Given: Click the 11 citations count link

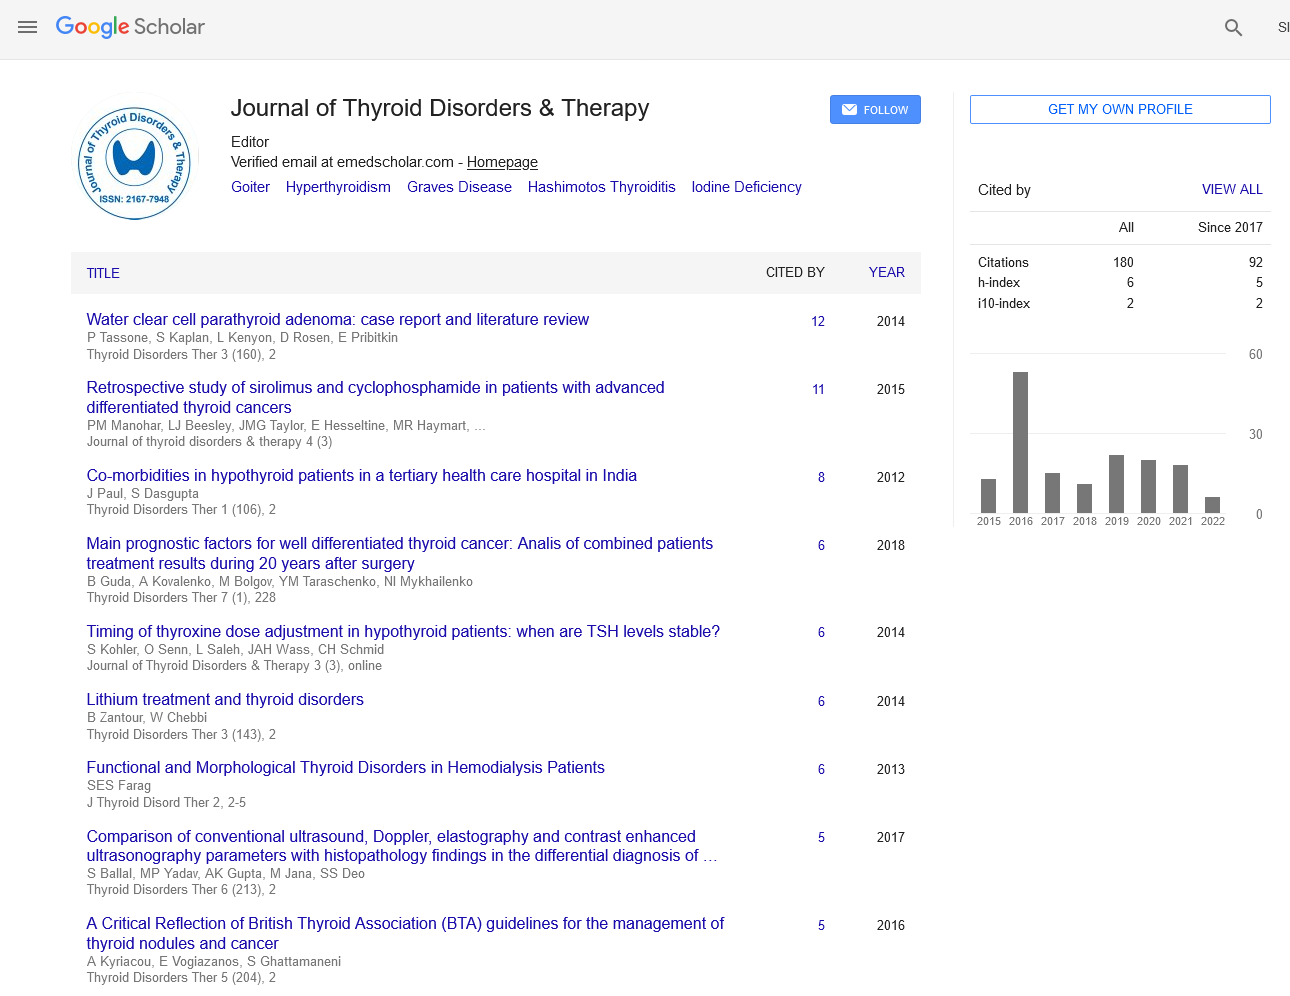Looking at the screenshot, I should 818,389.
